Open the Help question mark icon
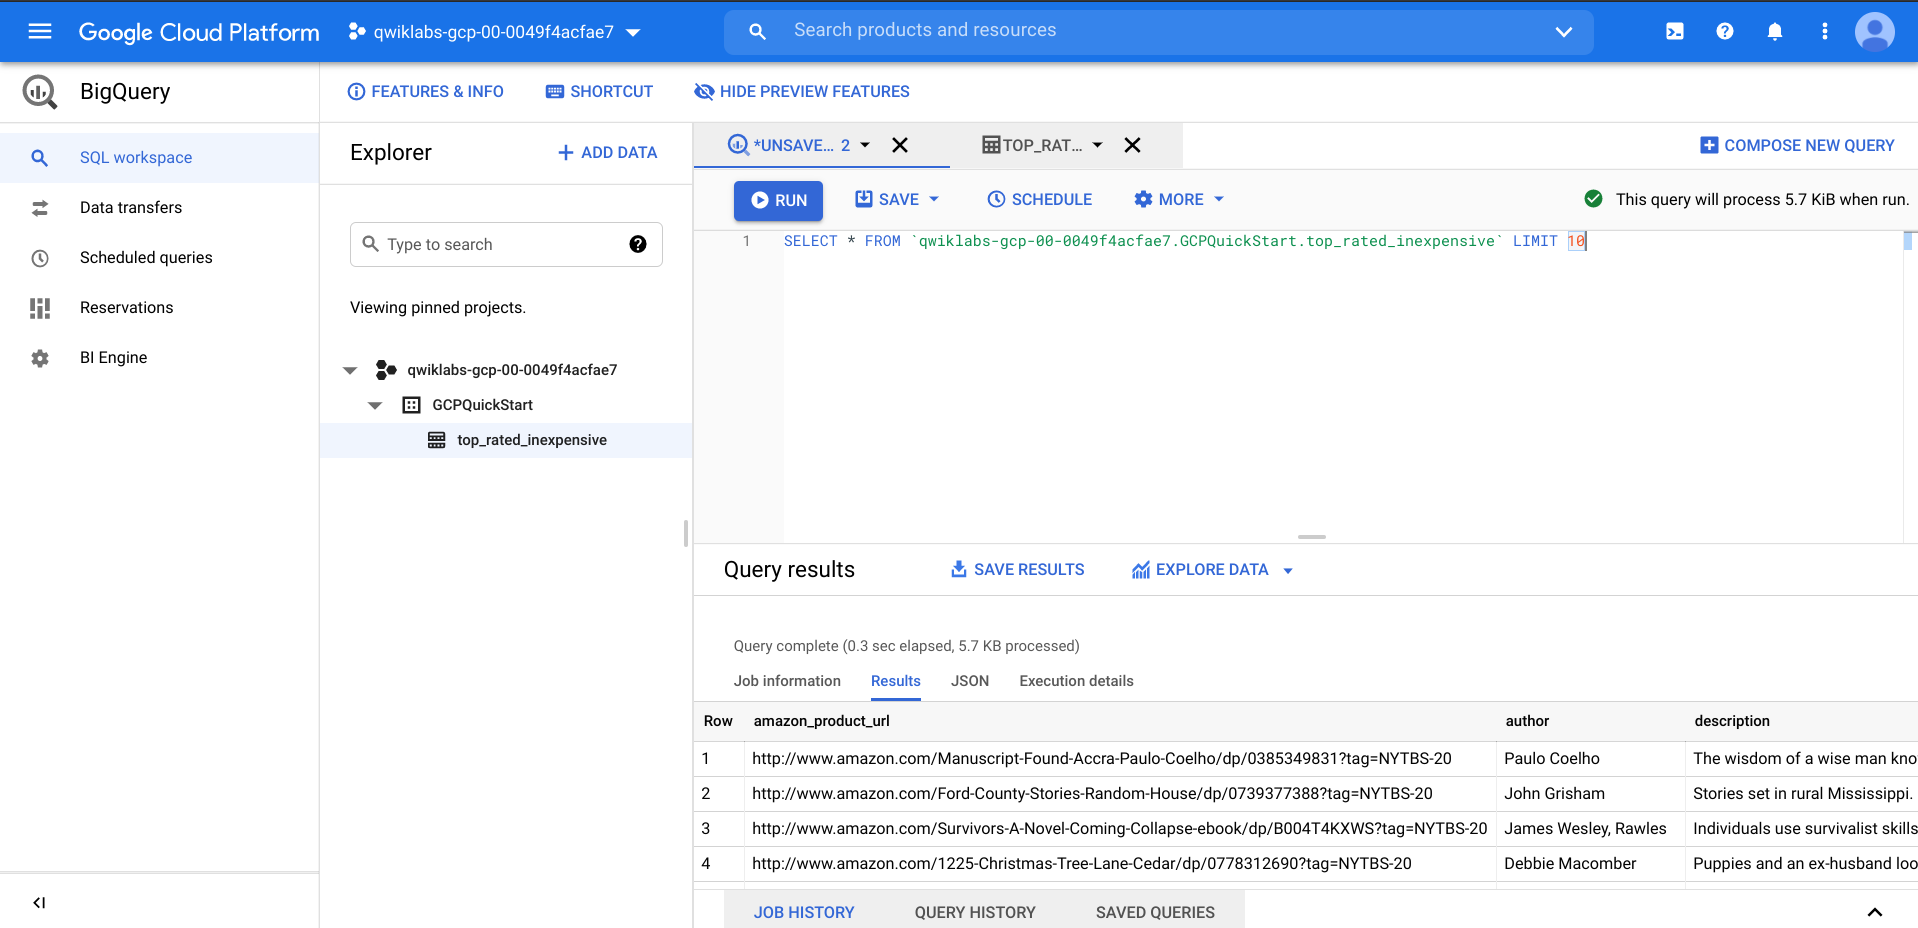This screenshot has width=1918, height=928. point(1725,31)
